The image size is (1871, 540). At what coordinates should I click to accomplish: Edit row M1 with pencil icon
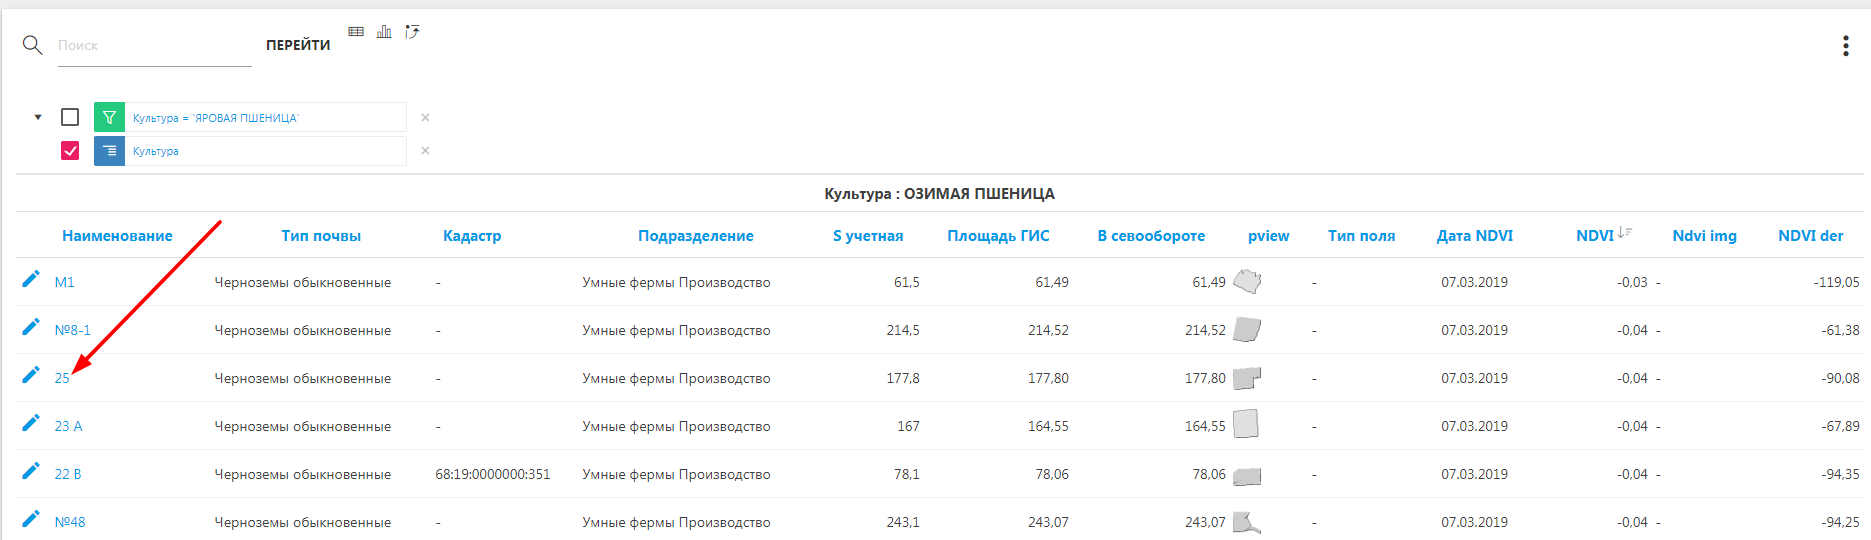(31, 279)
